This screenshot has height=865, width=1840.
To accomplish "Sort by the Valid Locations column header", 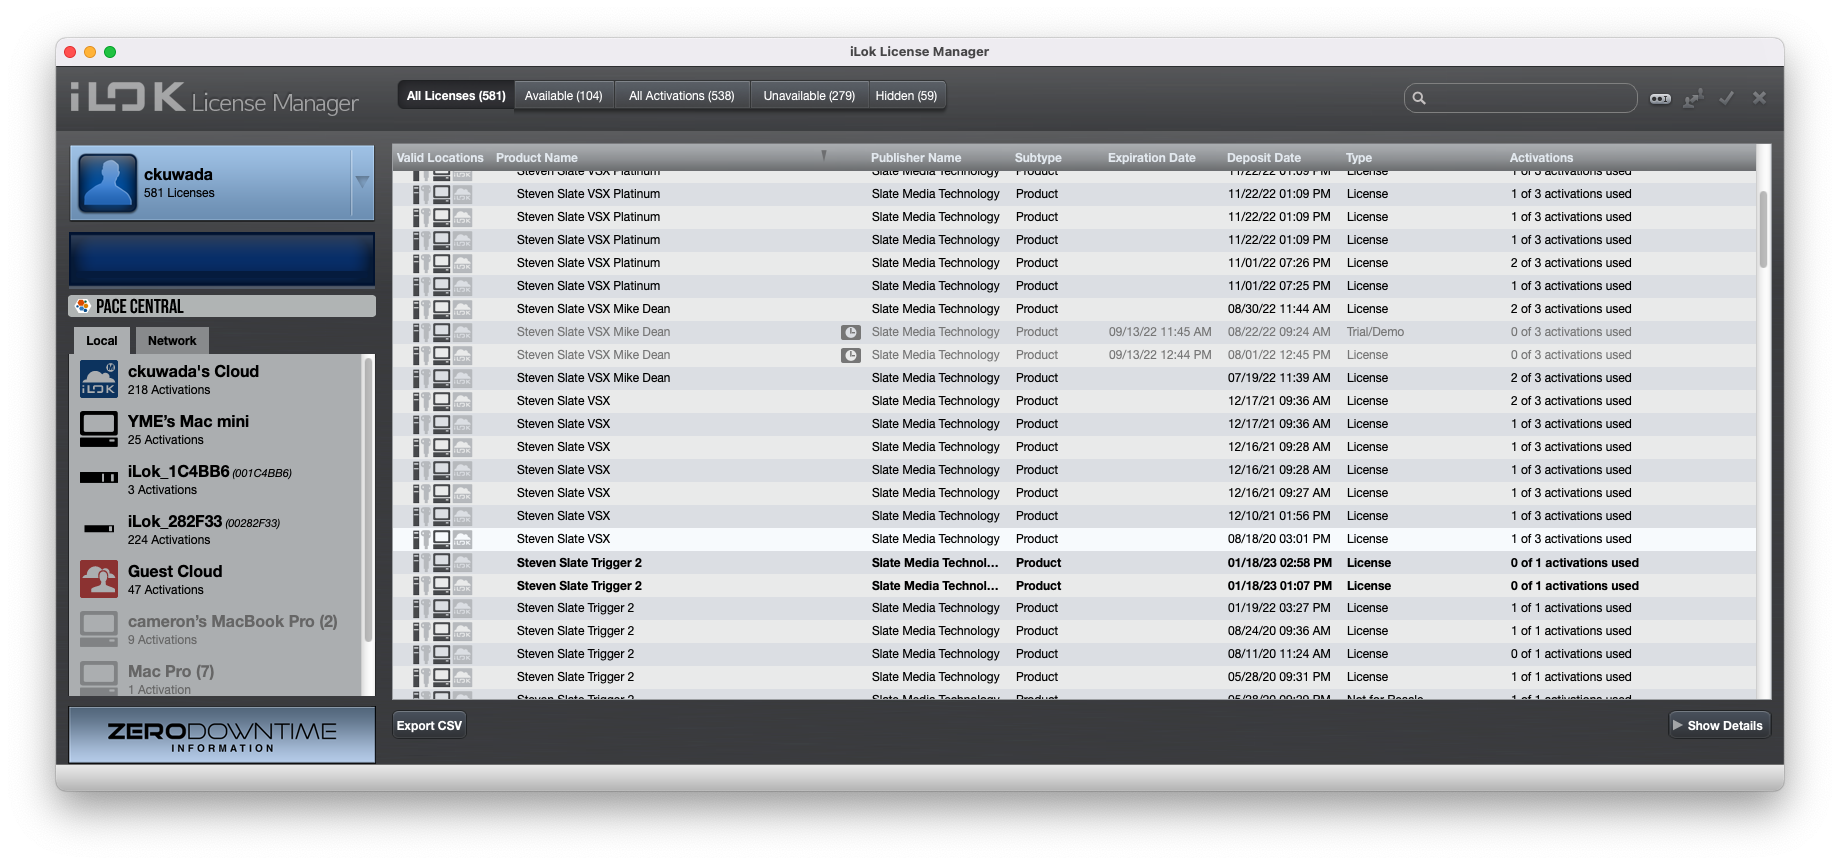I will tap(440, 158).
